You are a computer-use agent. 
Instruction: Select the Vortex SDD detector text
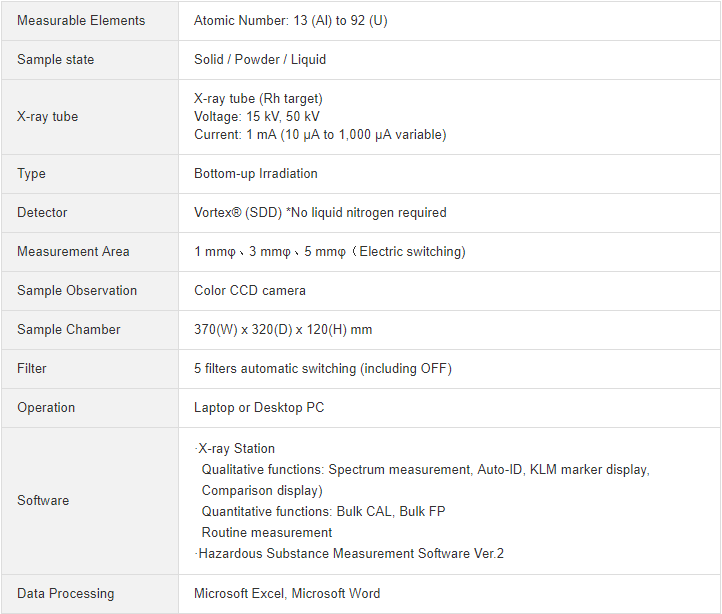[320, 212]
